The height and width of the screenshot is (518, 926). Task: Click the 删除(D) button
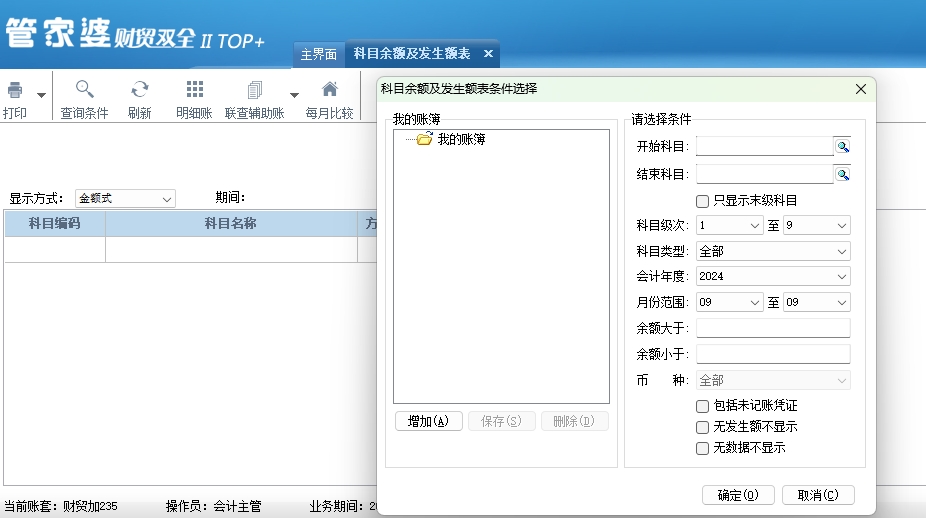pyautogui.click(x=575, y=421)
